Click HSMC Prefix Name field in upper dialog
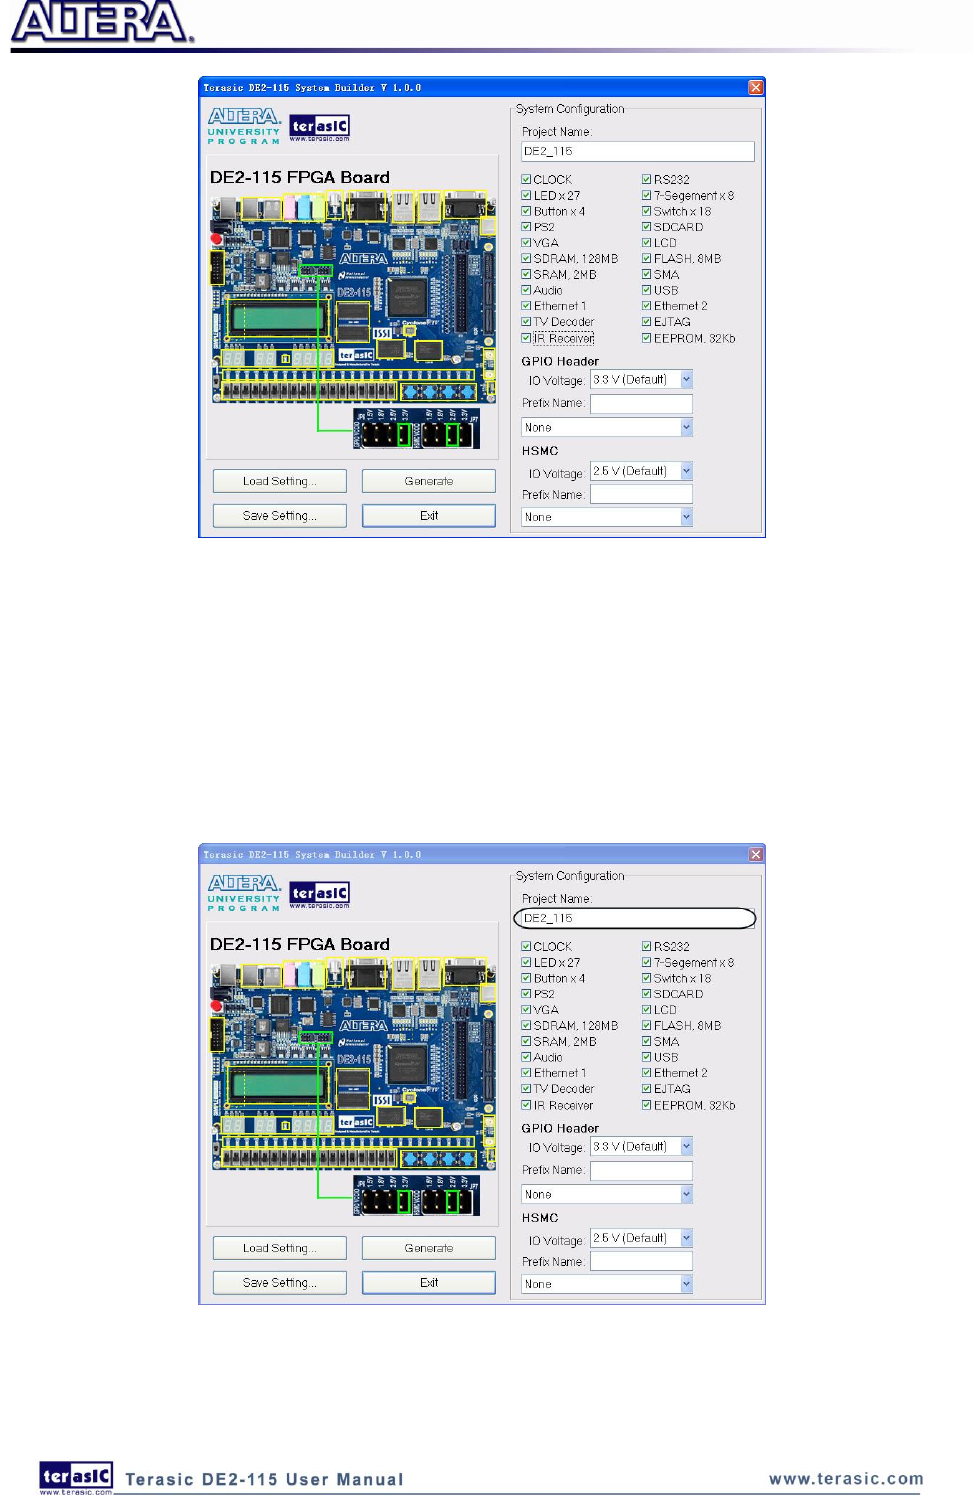 coord(641,494)
